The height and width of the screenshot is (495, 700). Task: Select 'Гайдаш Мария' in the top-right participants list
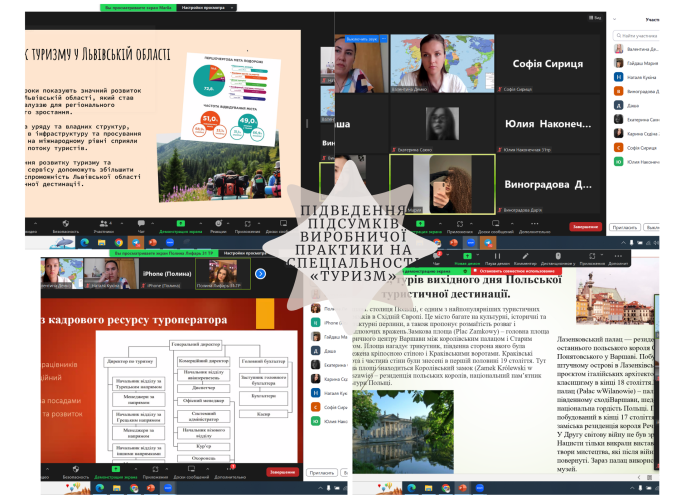(x=636, y=63)
